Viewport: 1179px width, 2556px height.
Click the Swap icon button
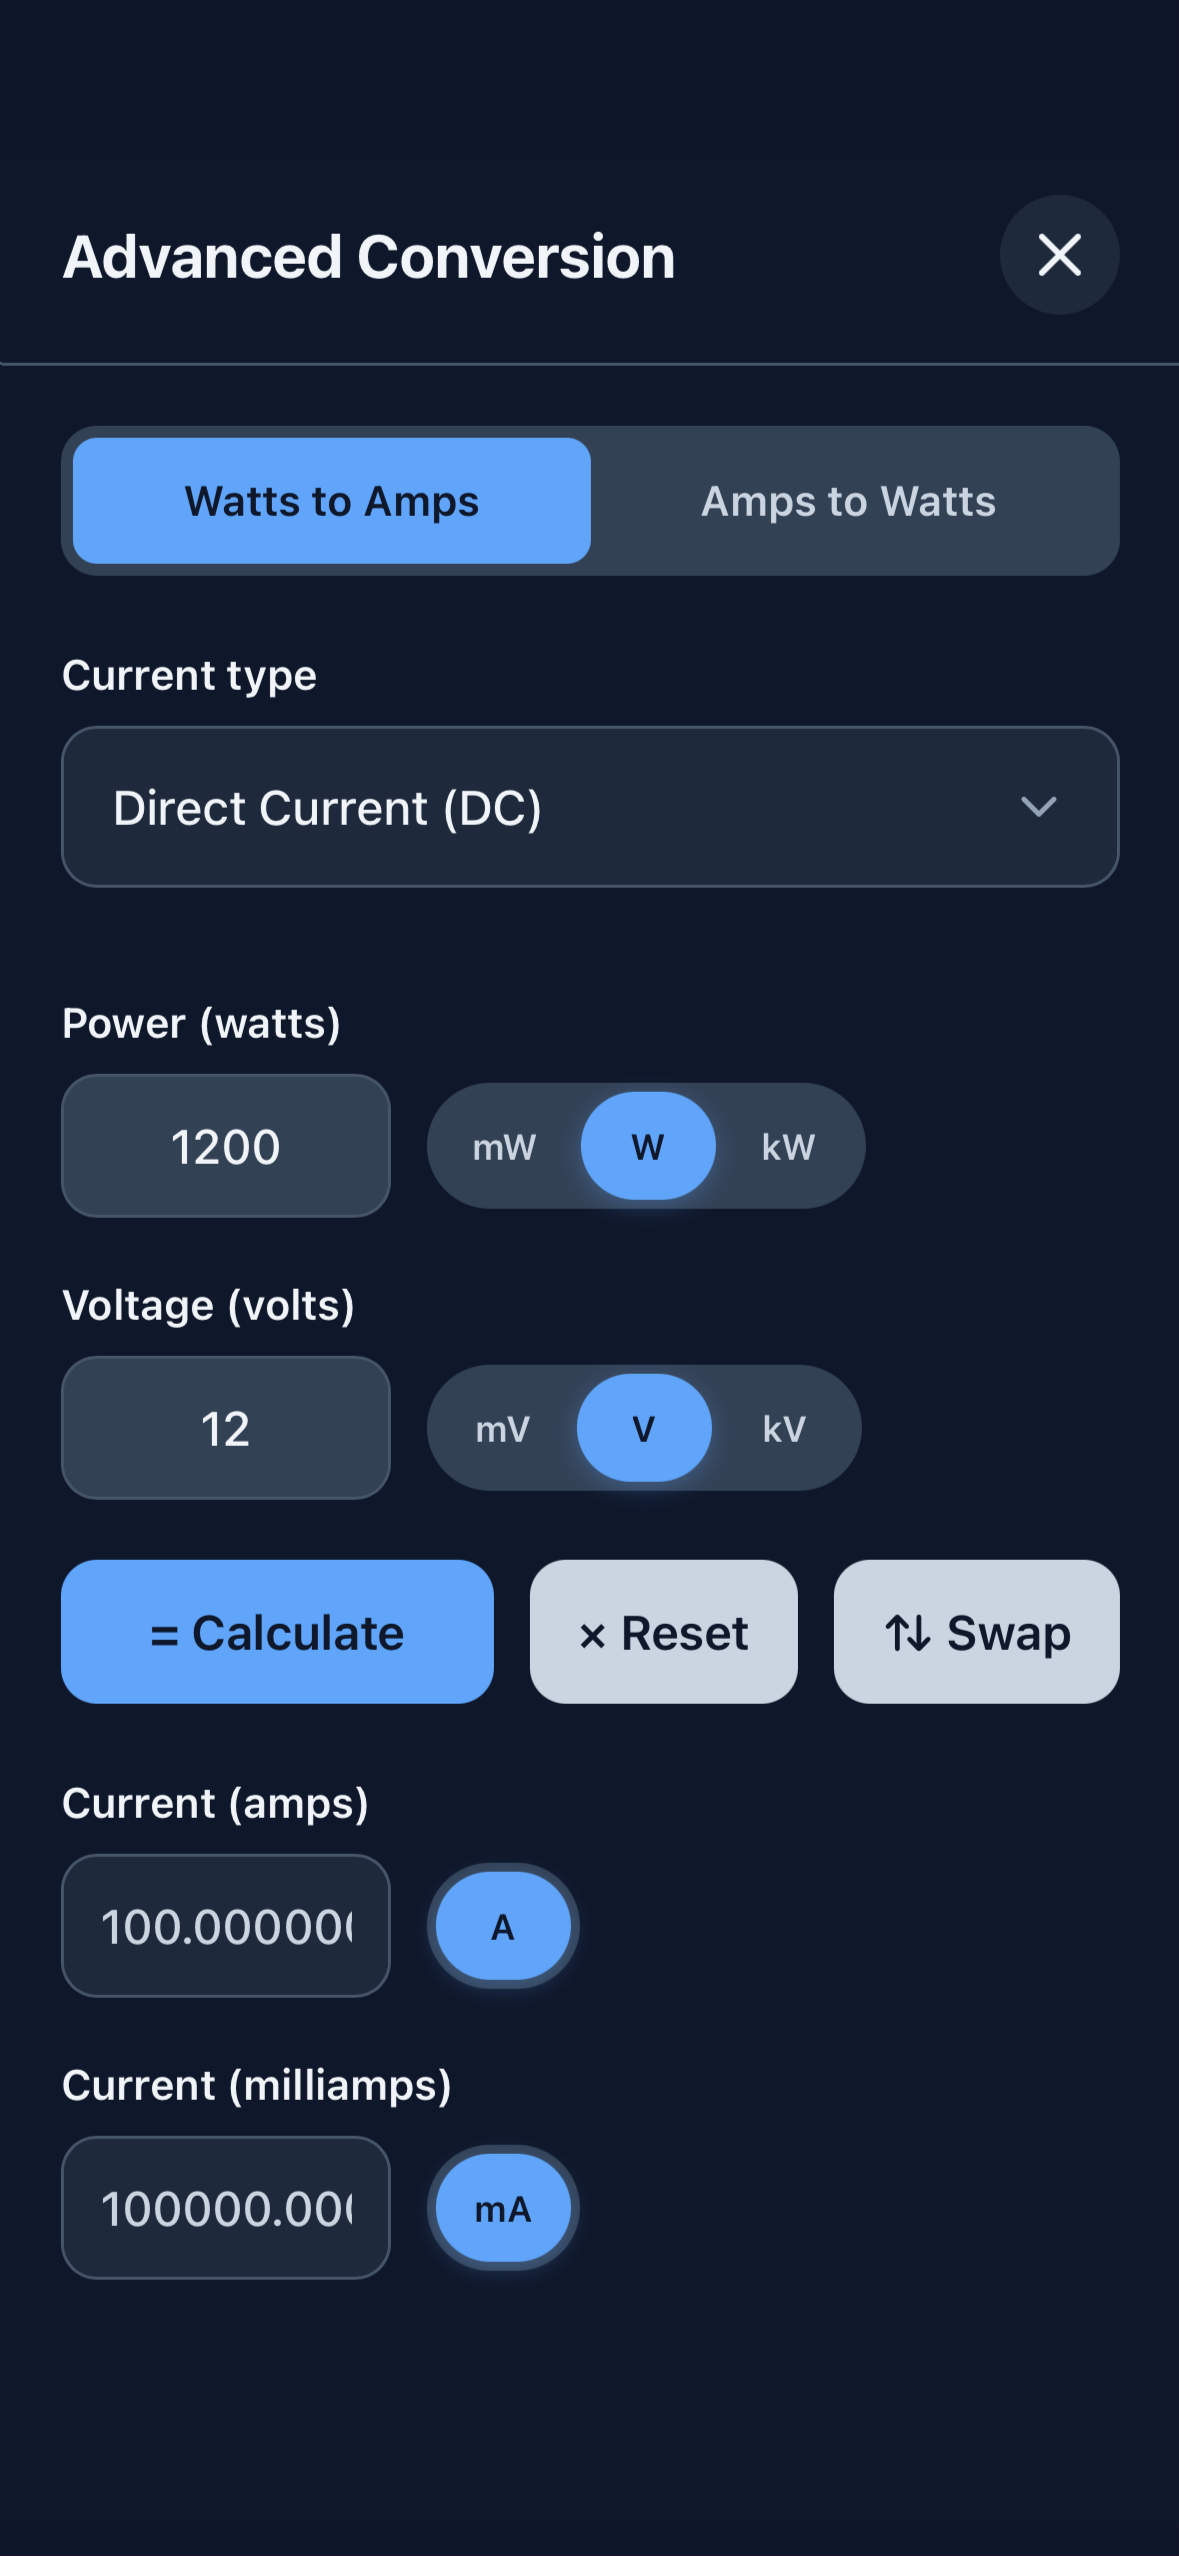coord(975,1632)
